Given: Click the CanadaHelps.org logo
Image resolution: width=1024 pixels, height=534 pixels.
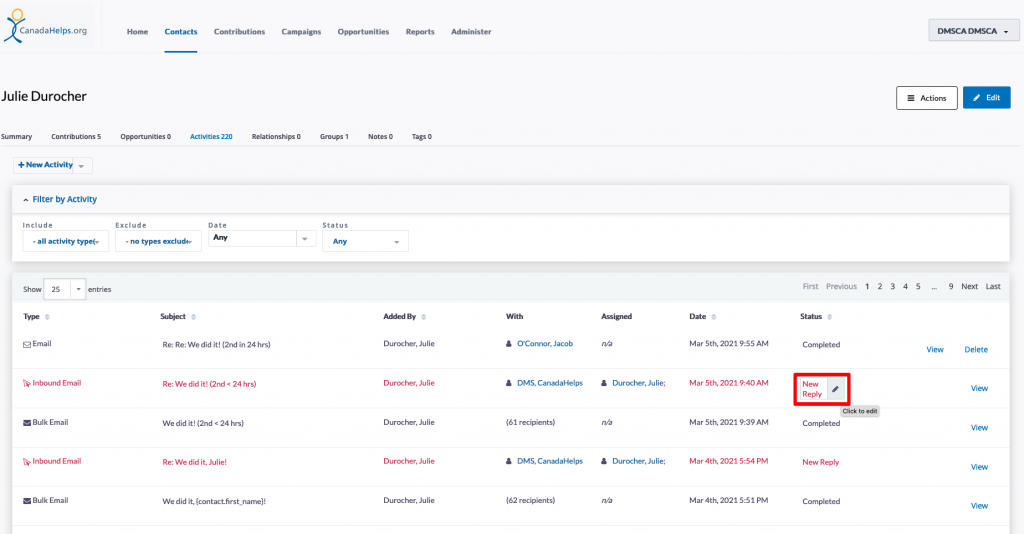Looking at the screenshot, I should tap(46, 27).
